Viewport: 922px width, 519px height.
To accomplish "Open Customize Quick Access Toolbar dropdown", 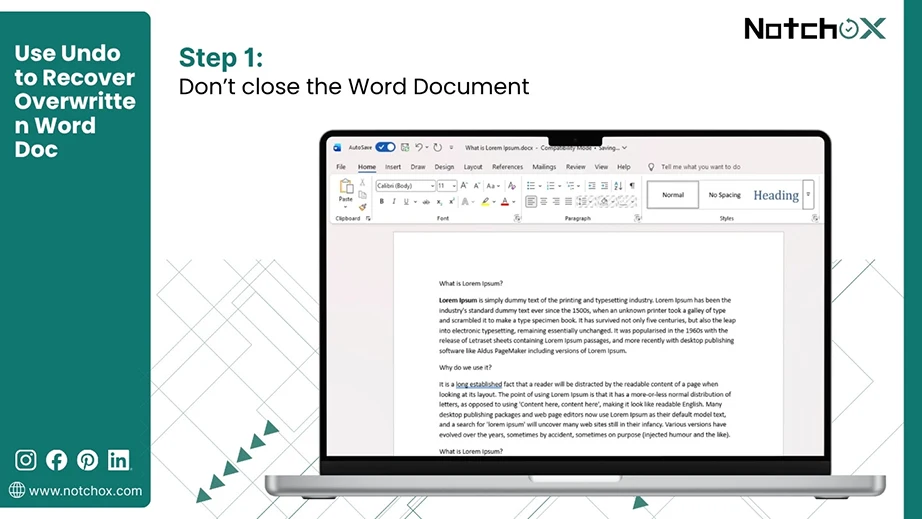I will pos(452,148).
